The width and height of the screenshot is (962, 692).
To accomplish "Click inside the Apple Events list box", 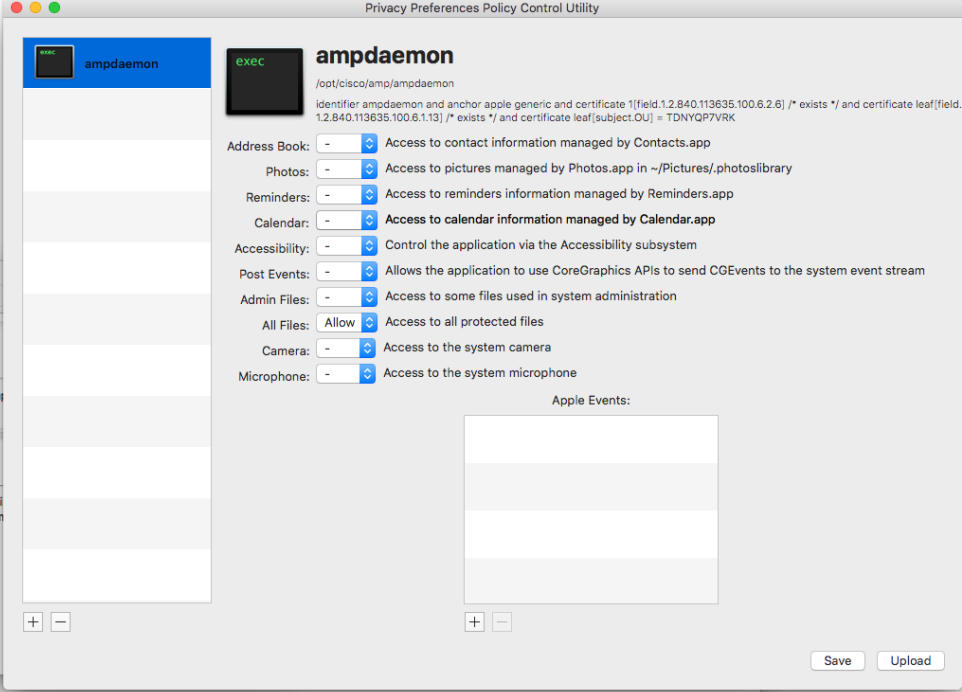I will [x=591, y=510].
